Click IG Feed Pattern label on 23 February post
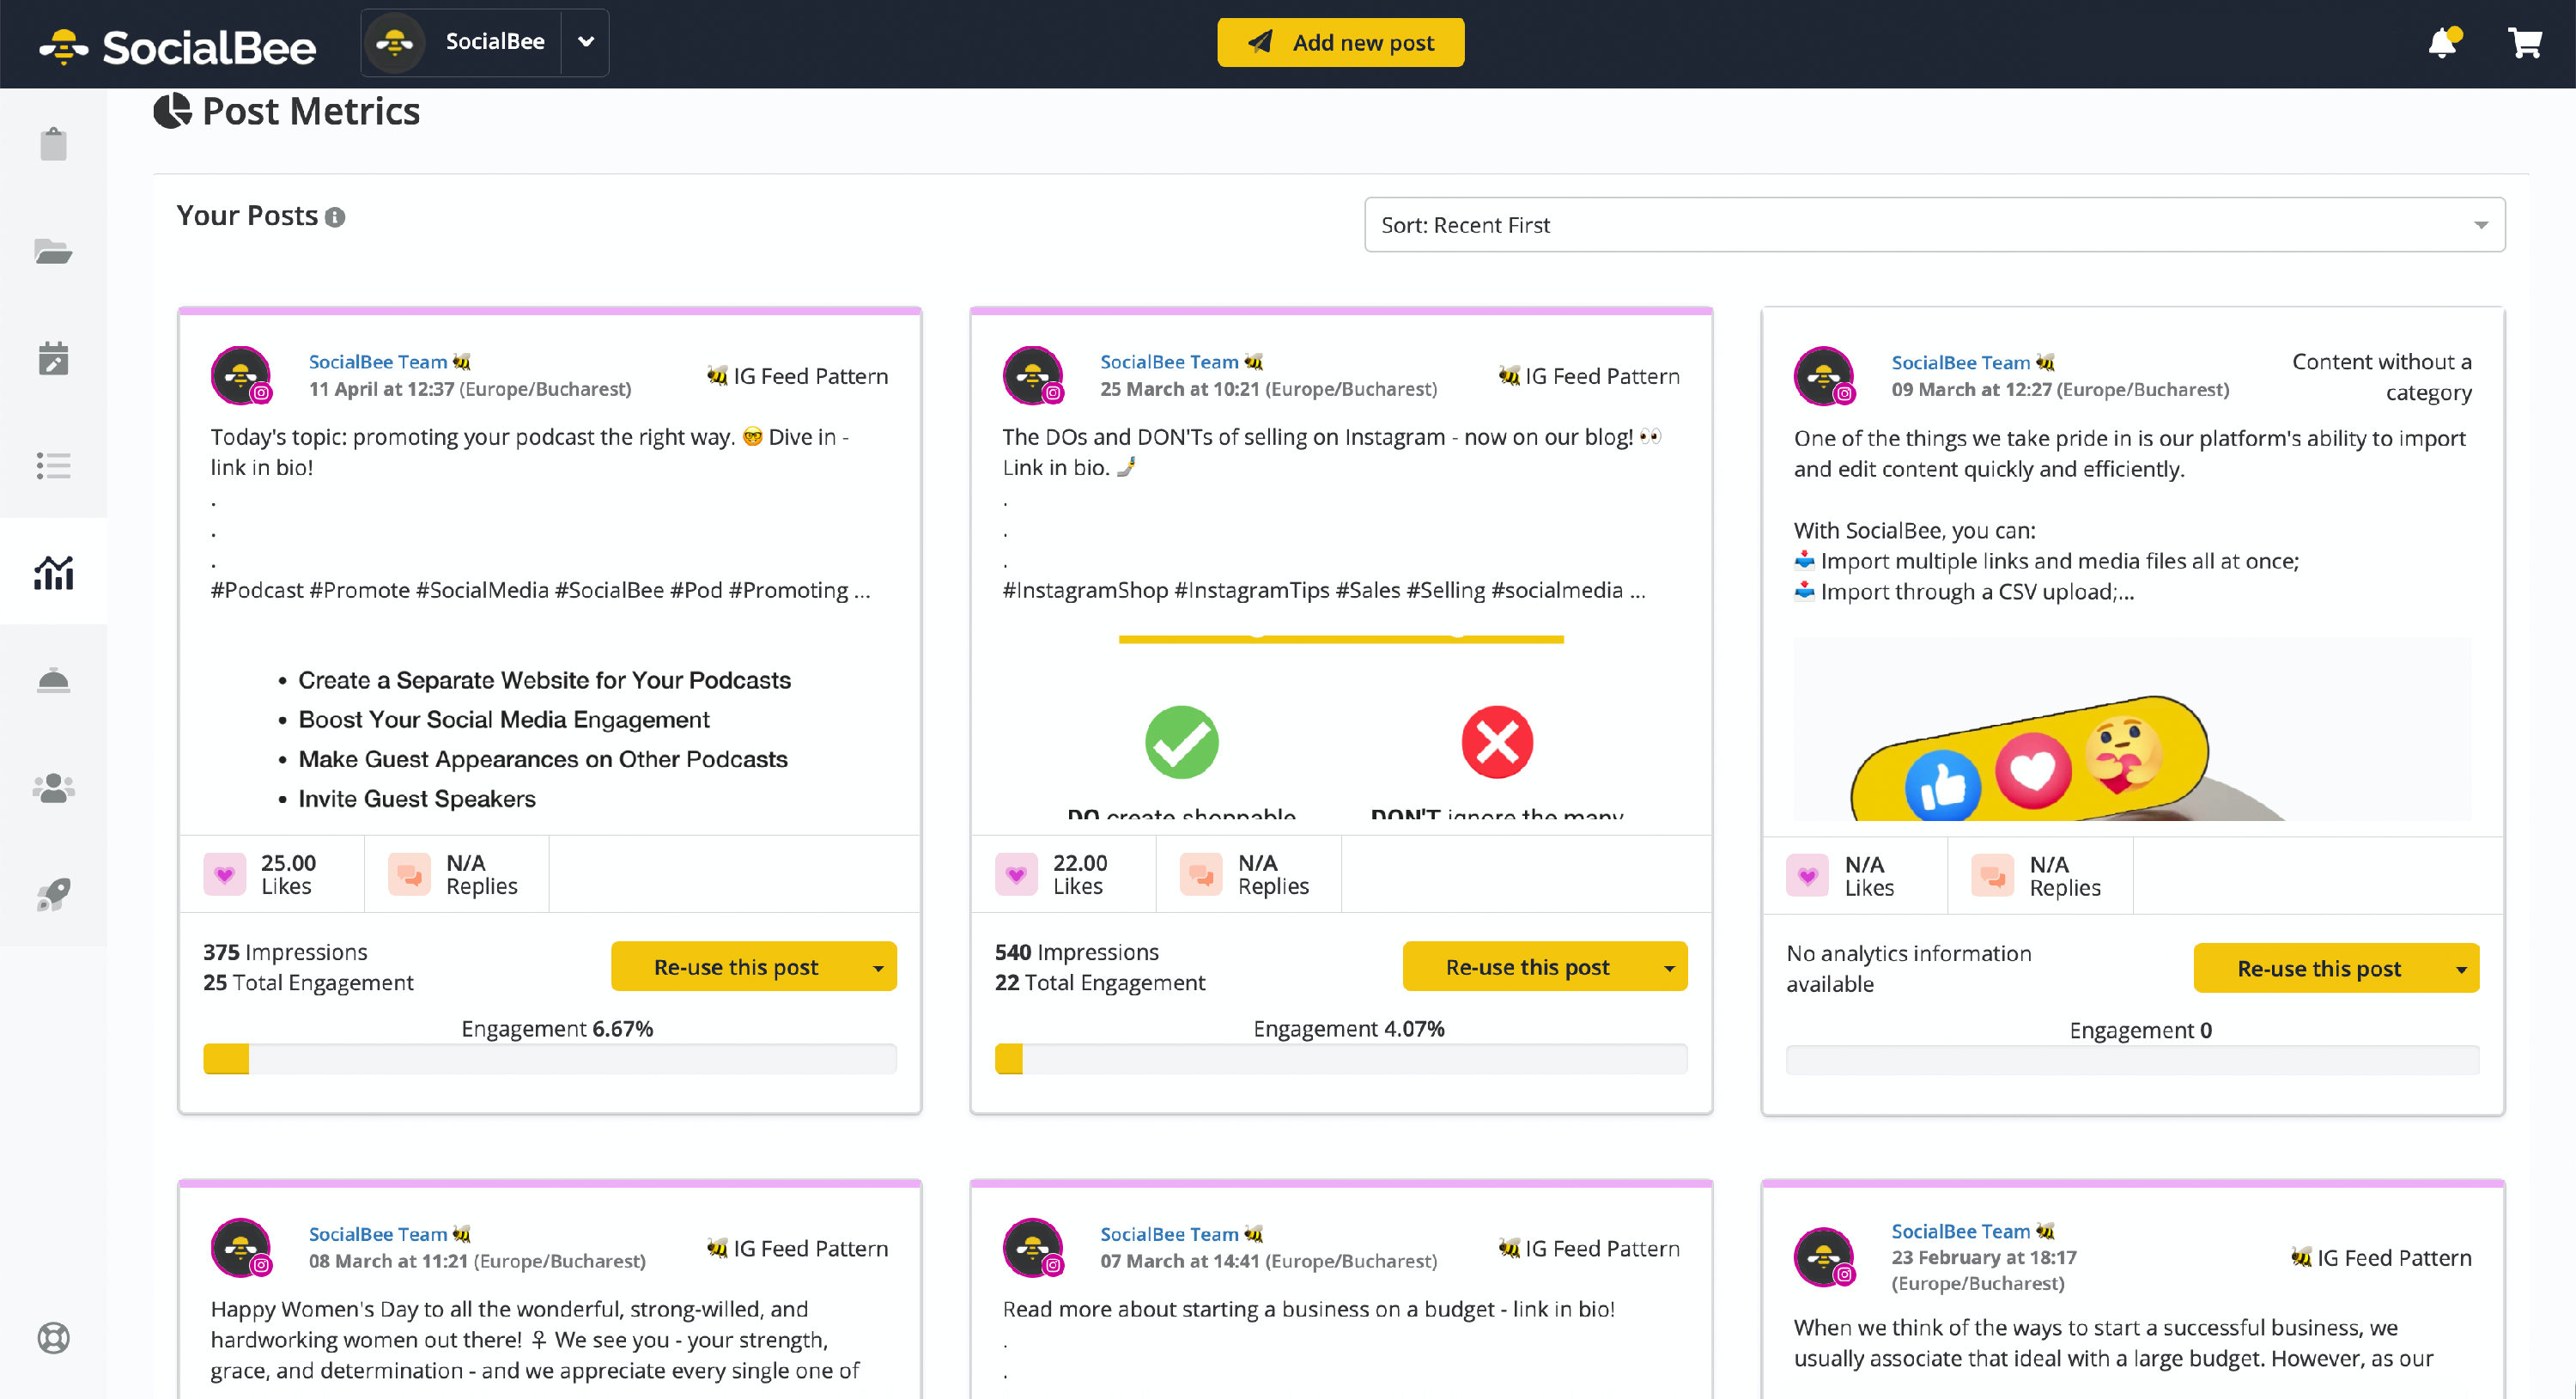This screenshot has width=2576, height=1399. (x=2381, y=1258)
